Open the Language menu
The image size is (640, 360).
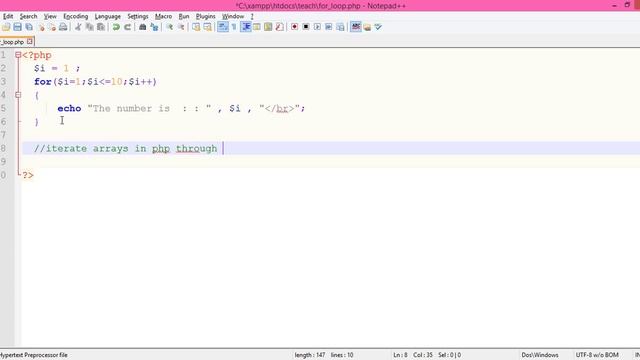tap(108, 16)
